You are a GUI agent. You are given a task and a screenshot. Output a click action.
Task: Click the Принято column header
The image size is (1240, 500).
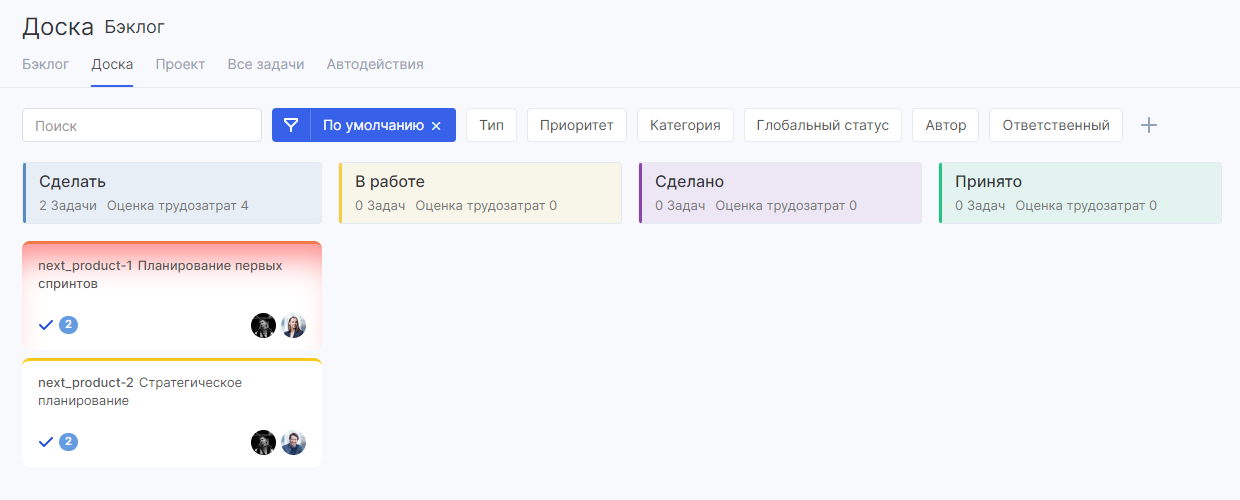pos(1080,193)
